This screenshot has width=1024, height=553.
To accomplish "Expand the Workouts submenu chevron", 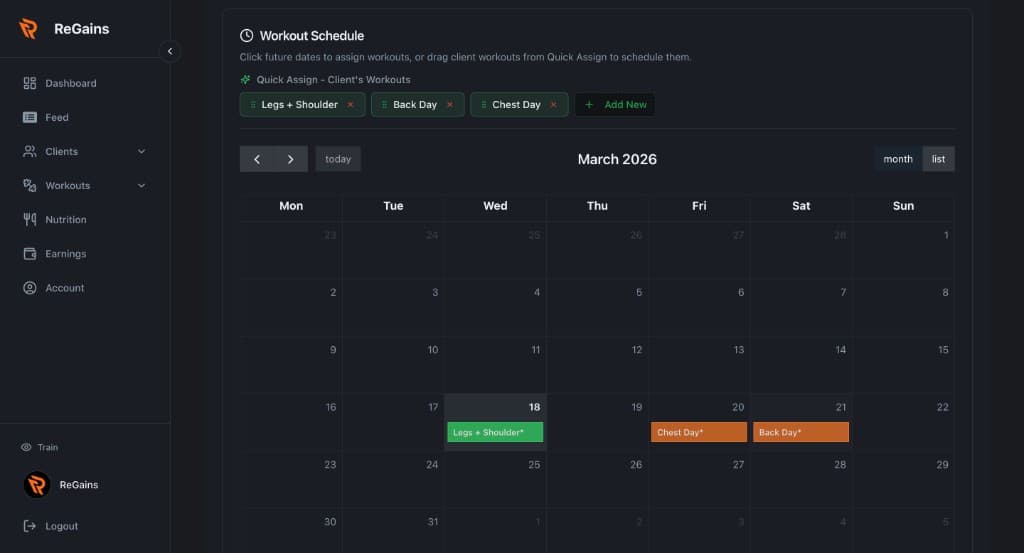I will [x=141, y=186].
